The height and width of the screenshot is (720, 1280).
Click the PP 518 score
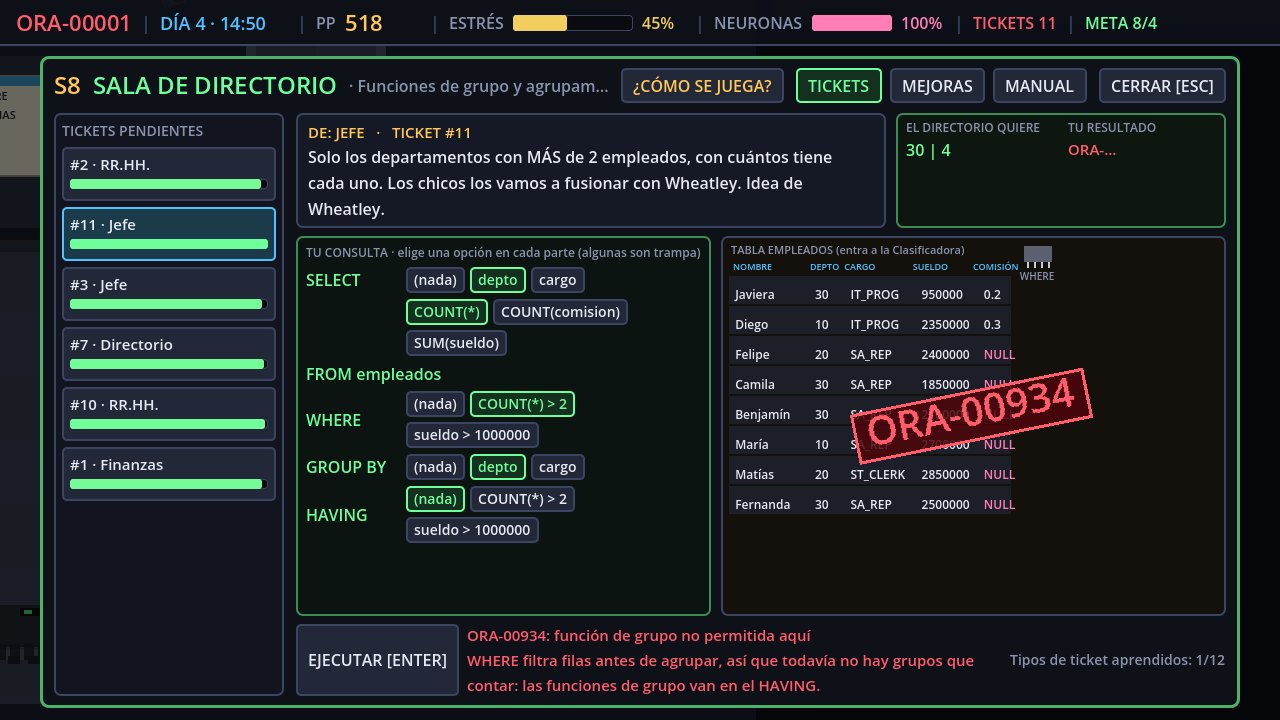point(349,23)
